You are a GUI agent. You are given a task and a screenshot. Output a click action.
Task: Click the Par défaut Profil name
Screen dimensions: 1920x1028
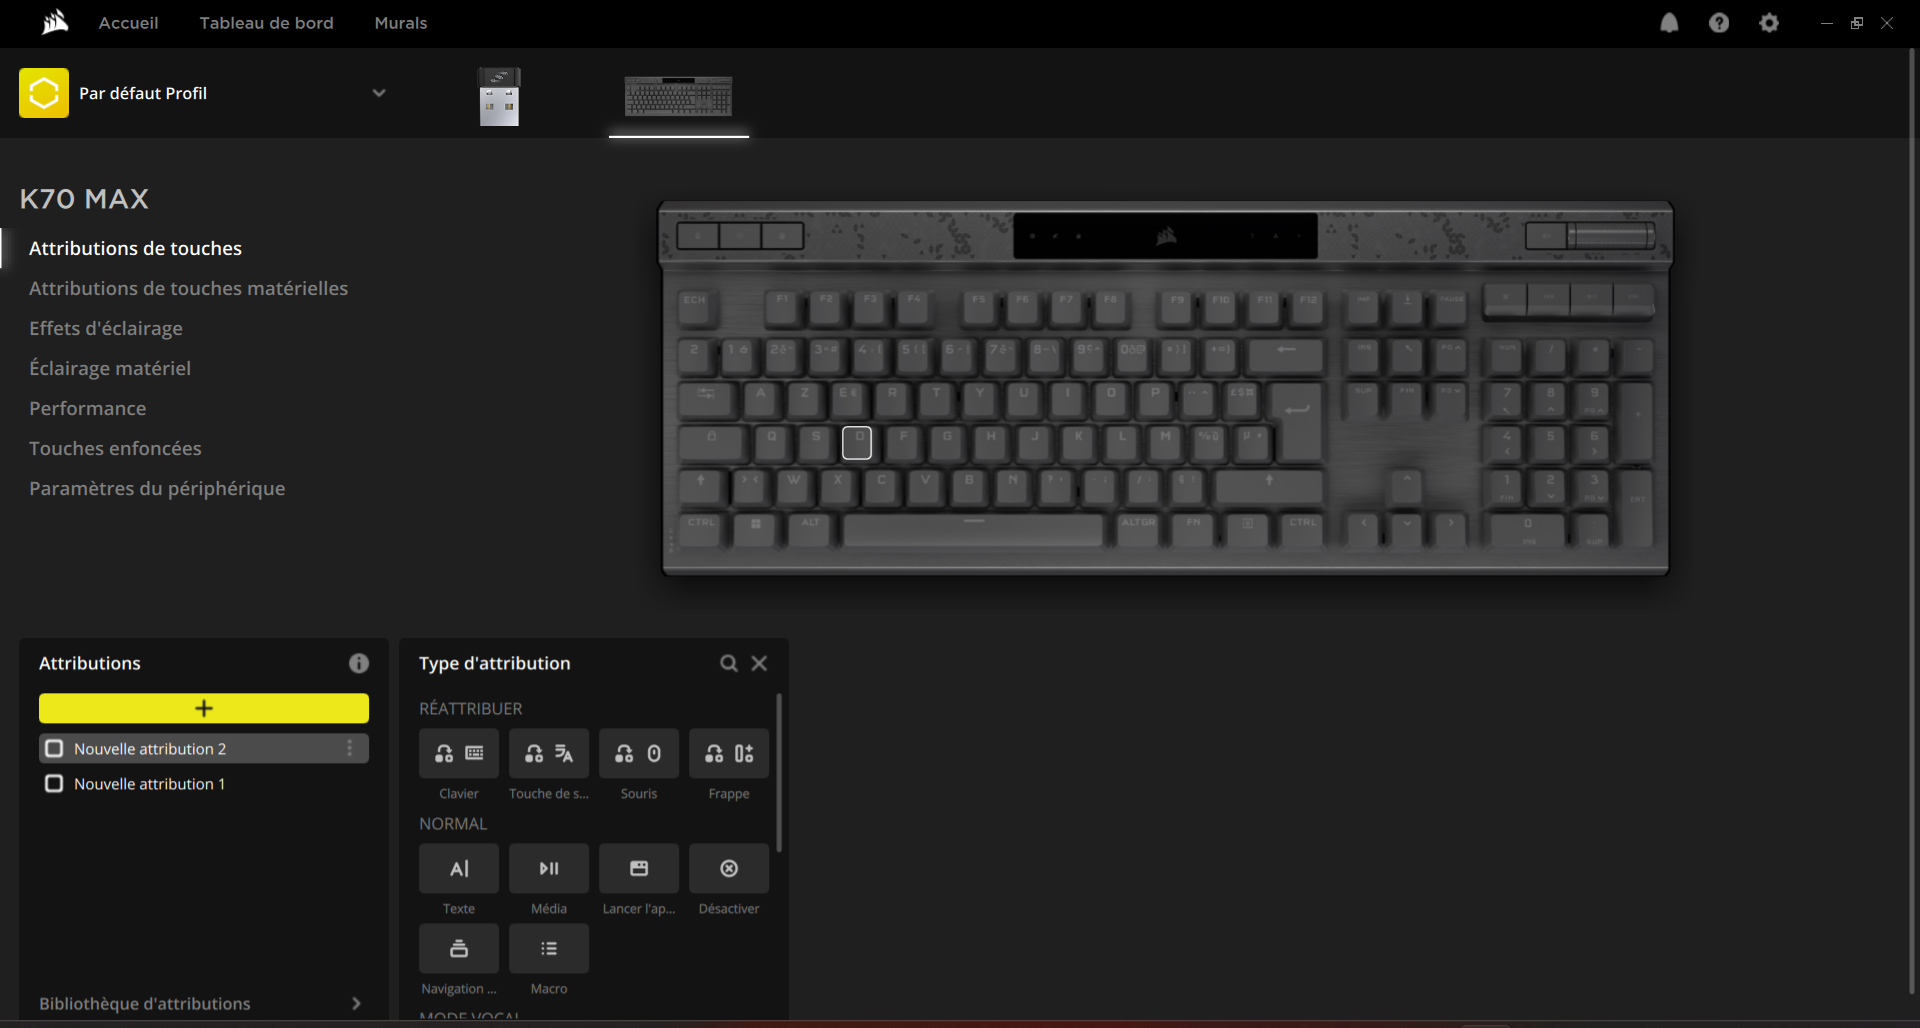[x=143, y=93]
